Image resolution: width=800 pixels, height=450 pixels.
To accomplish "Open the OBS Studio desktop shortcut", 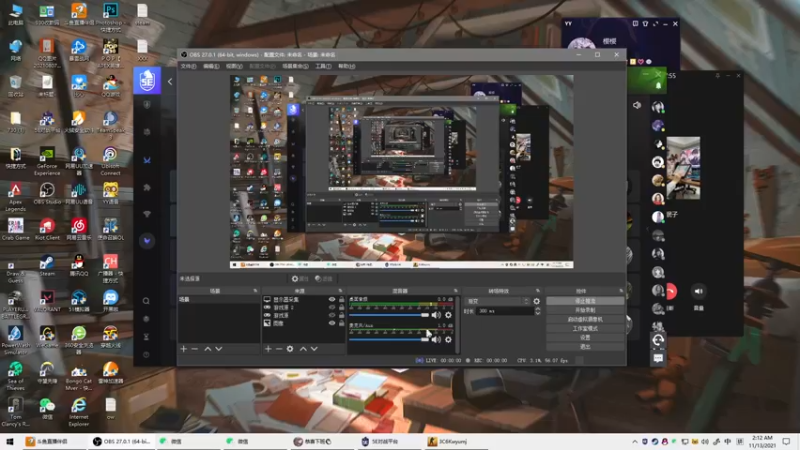I will 47,194.
